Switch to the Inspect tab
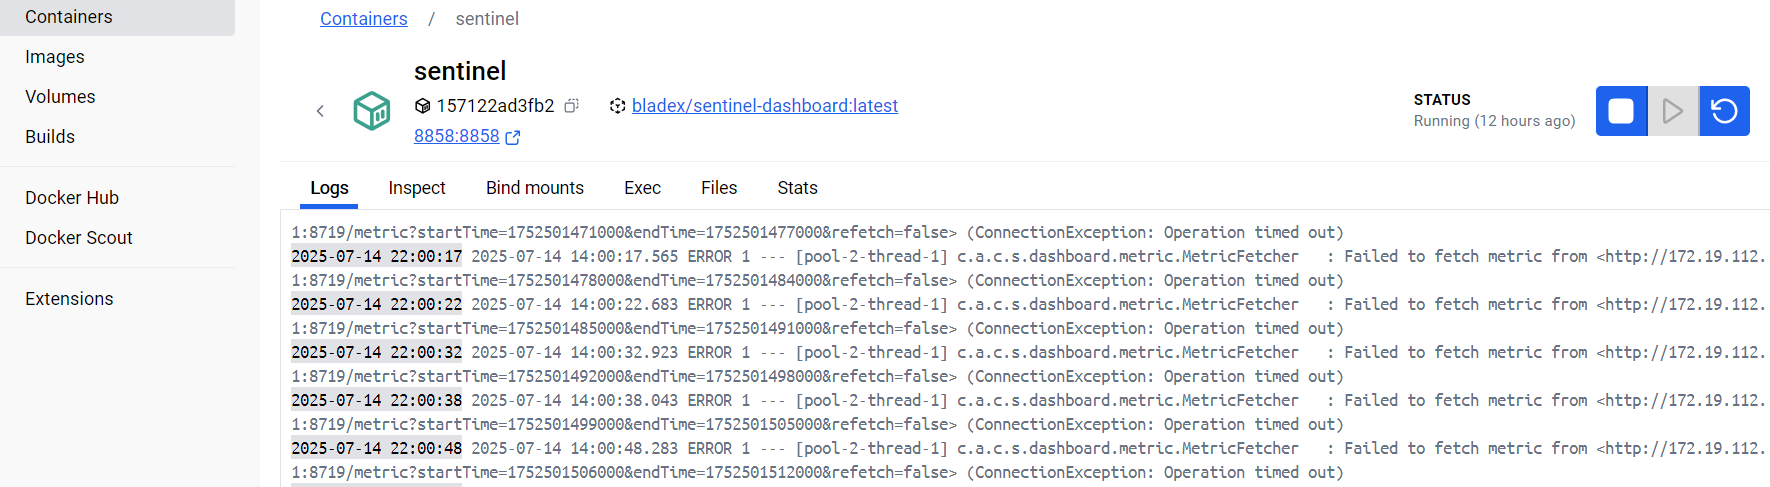 point(417,188)
